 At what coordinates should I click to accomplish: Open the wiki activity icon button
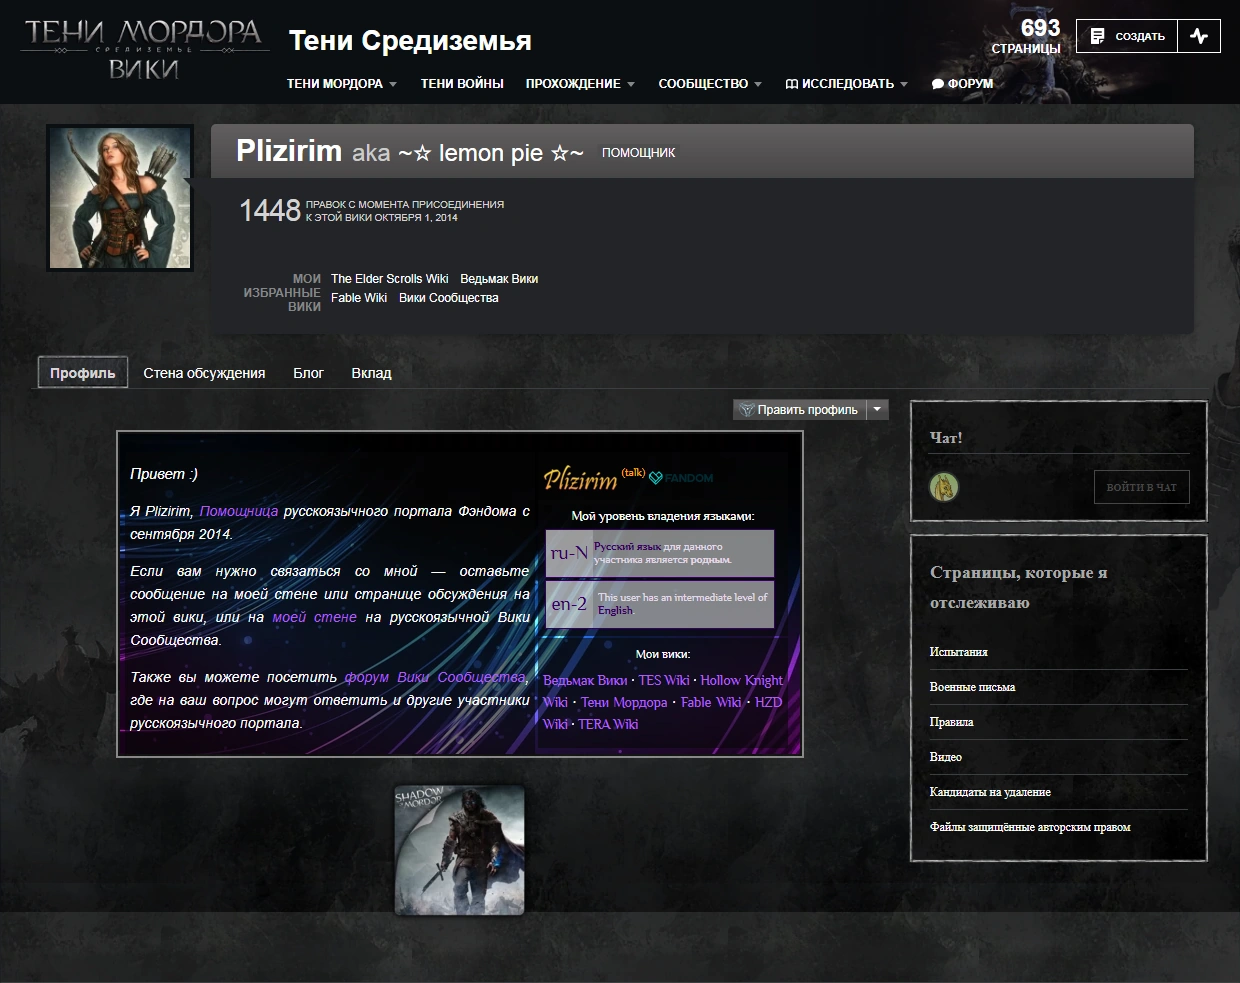(1199, 36)
